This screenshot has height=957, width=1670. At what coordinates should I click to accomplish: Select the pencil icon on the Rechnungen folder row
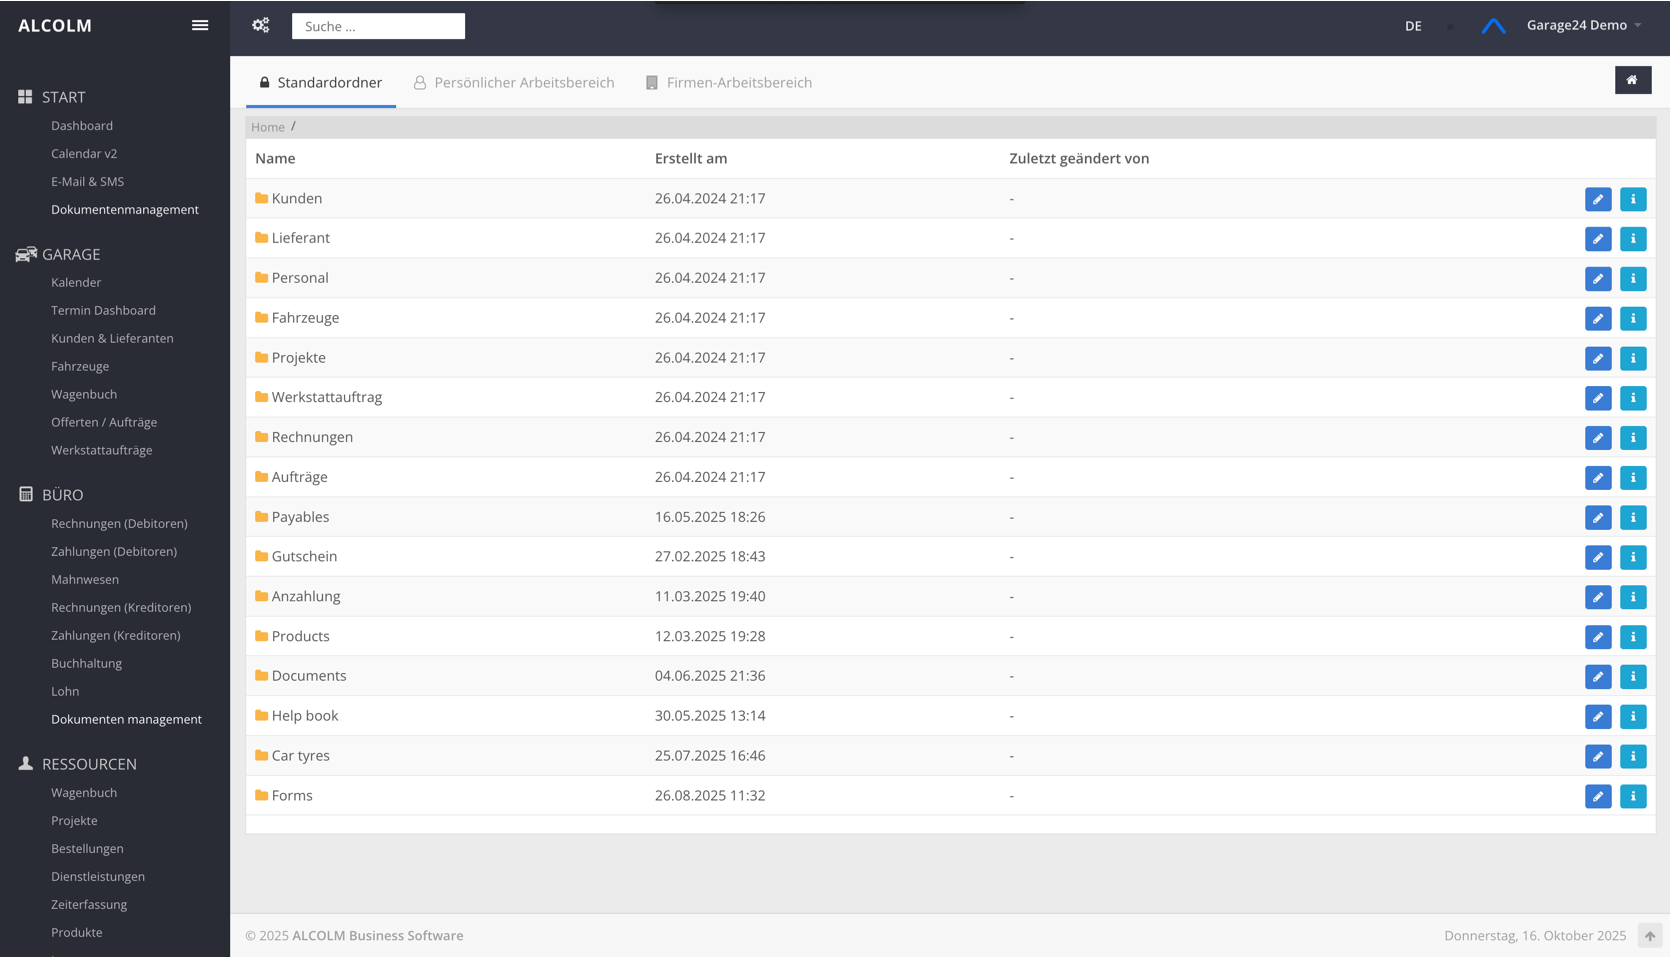[1598, 437]
